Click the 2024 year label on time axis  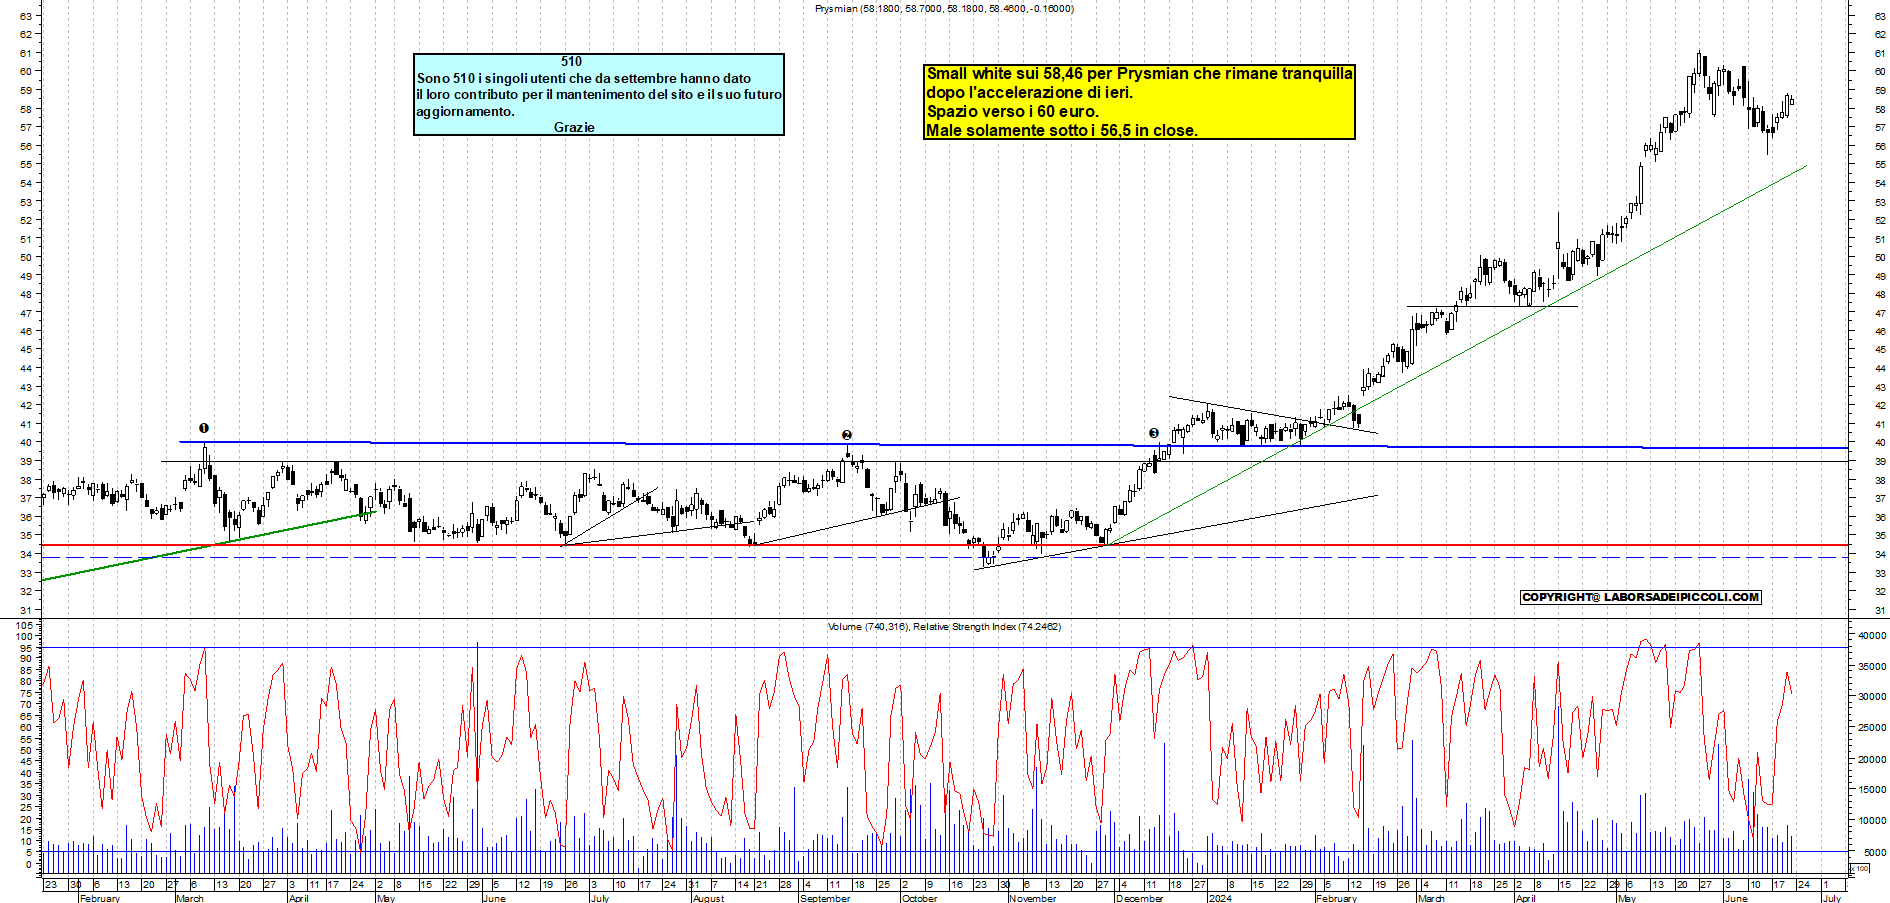(x=1220, y=898)
